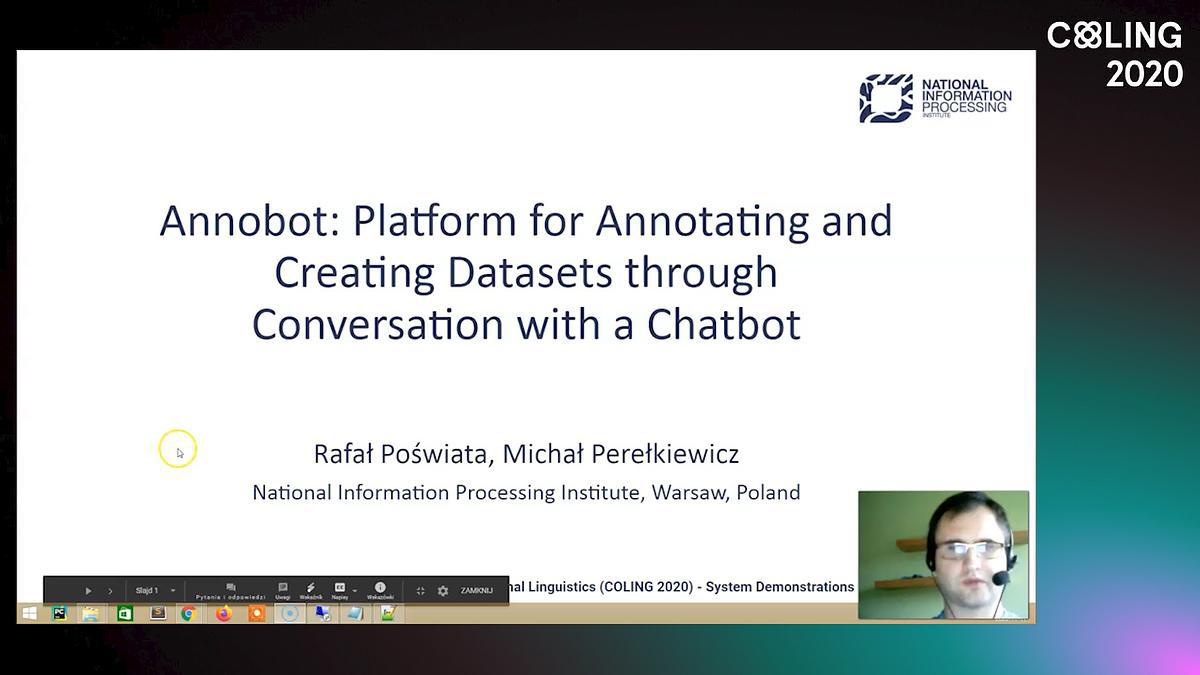Open File Explorer from taskbar
The width and height of the screenshot is (1200, 675).
point(91,613)
